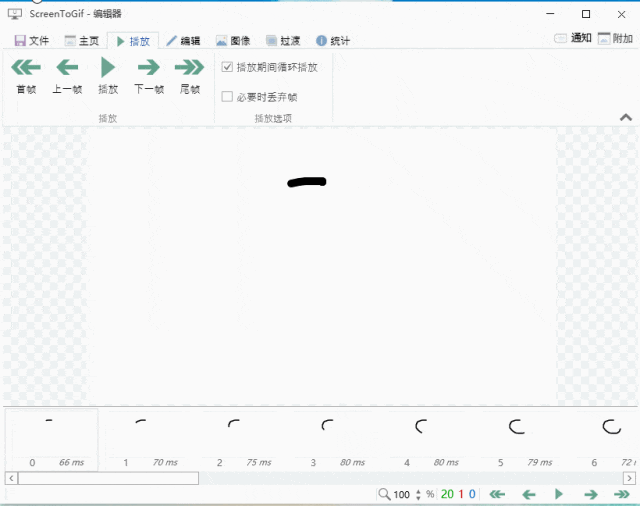This screenshot has width=640, height=506.
Task: Select frame 0 thumbnail in timeline
Action: coord(51,439)
